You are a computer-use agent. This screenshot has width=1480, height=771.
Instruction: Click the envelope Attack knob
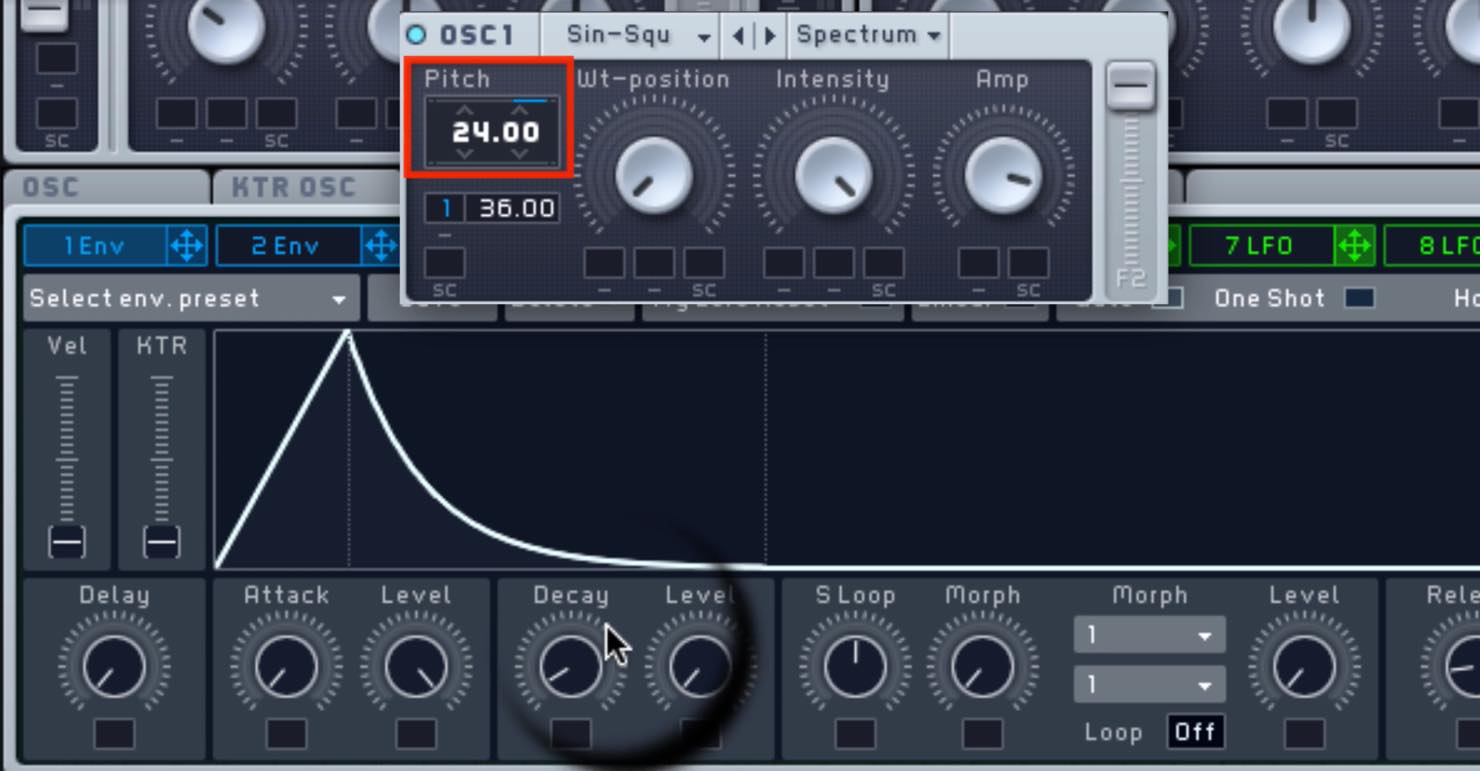click(286, 667)
